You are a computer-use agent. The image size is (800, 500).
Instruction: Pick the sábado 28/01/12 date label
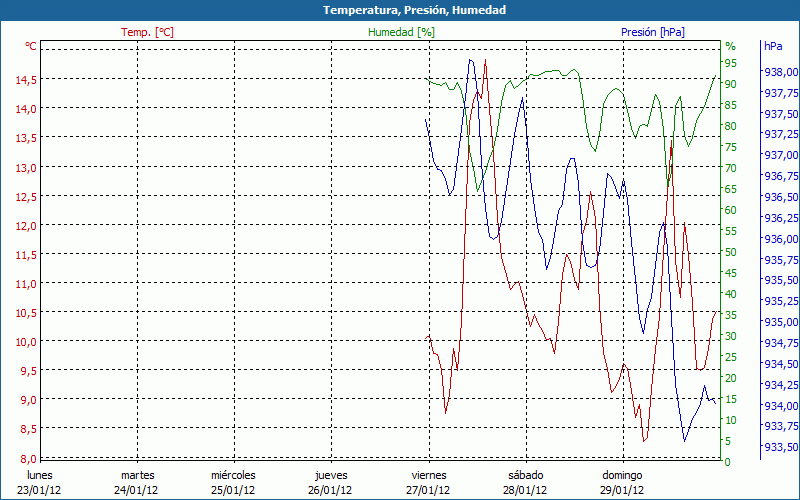pyautogui.click(x=526, y=482)
